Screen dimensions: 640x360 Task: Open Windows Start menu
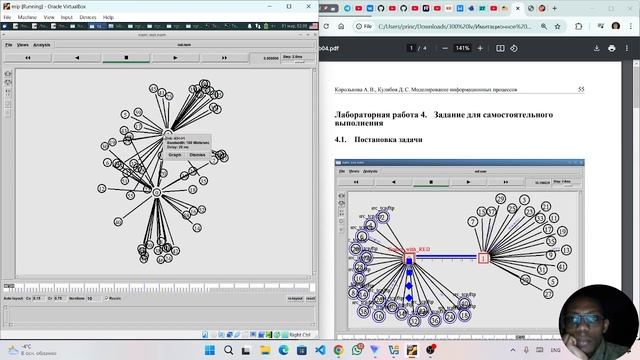coord(210,350)
